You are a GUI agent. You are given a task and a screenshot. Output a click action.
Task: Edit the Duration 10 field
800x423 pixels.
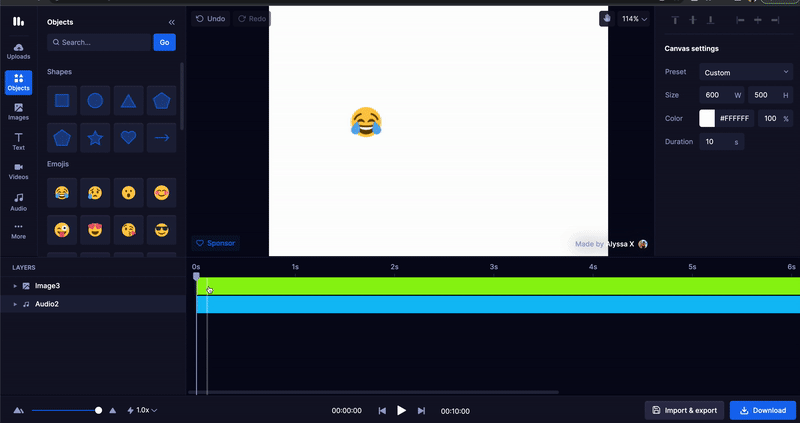coord(721,142)
